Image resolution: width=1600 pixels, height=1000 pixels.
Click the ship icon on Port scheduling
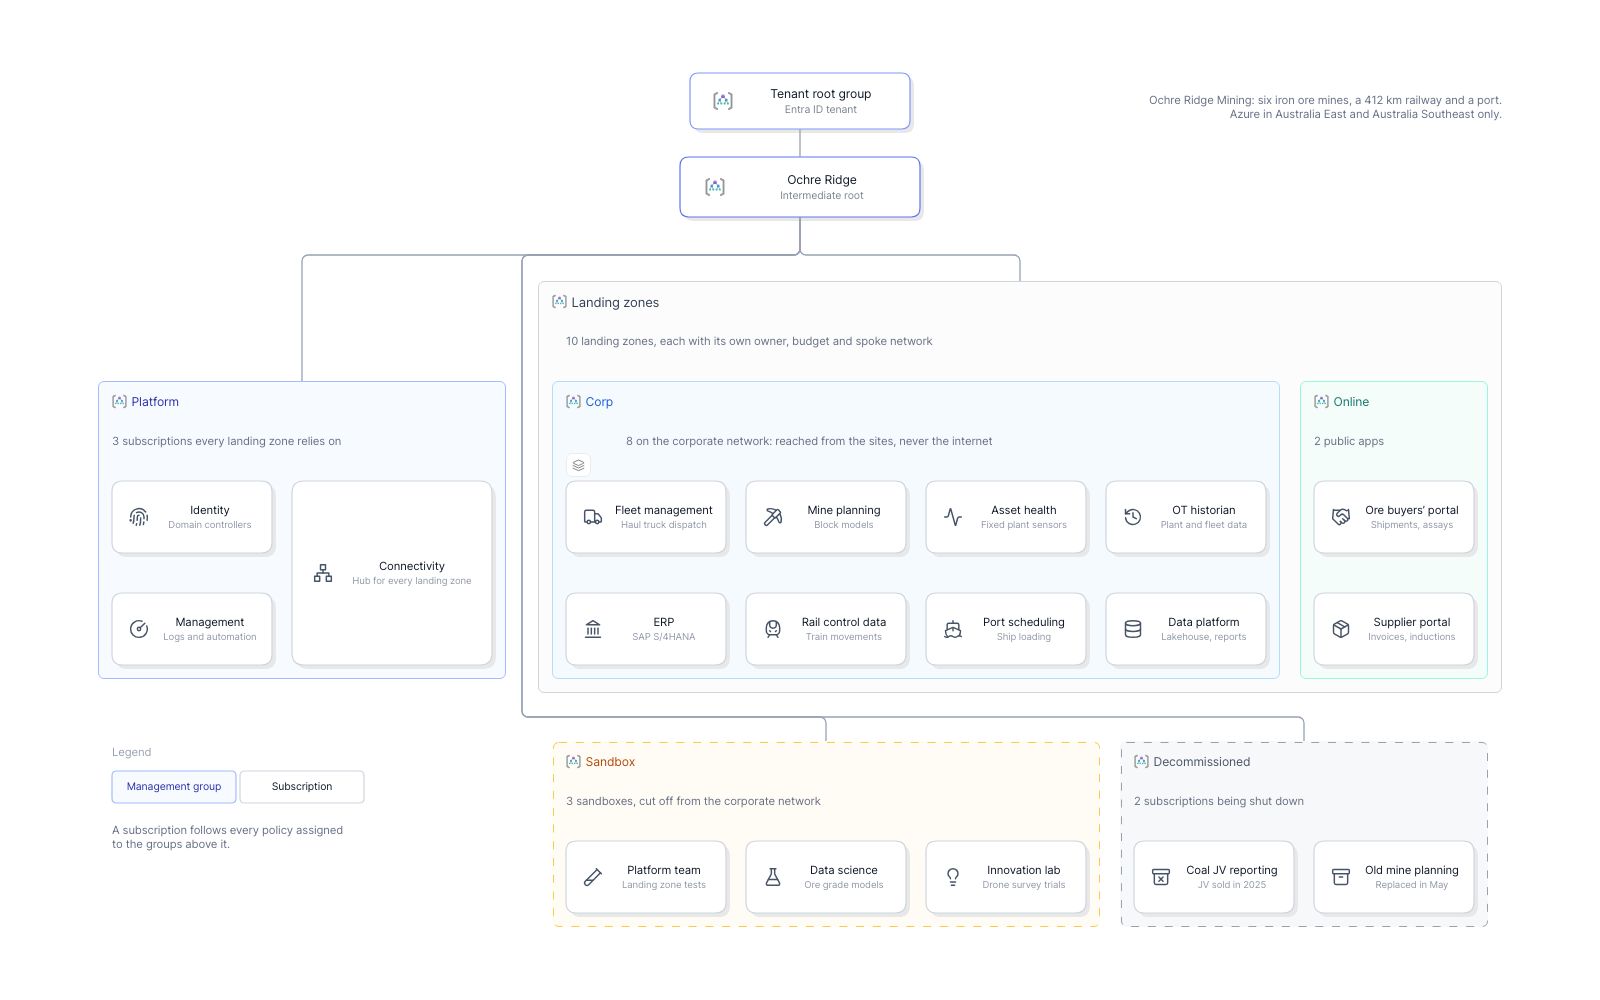pos(953,629)
